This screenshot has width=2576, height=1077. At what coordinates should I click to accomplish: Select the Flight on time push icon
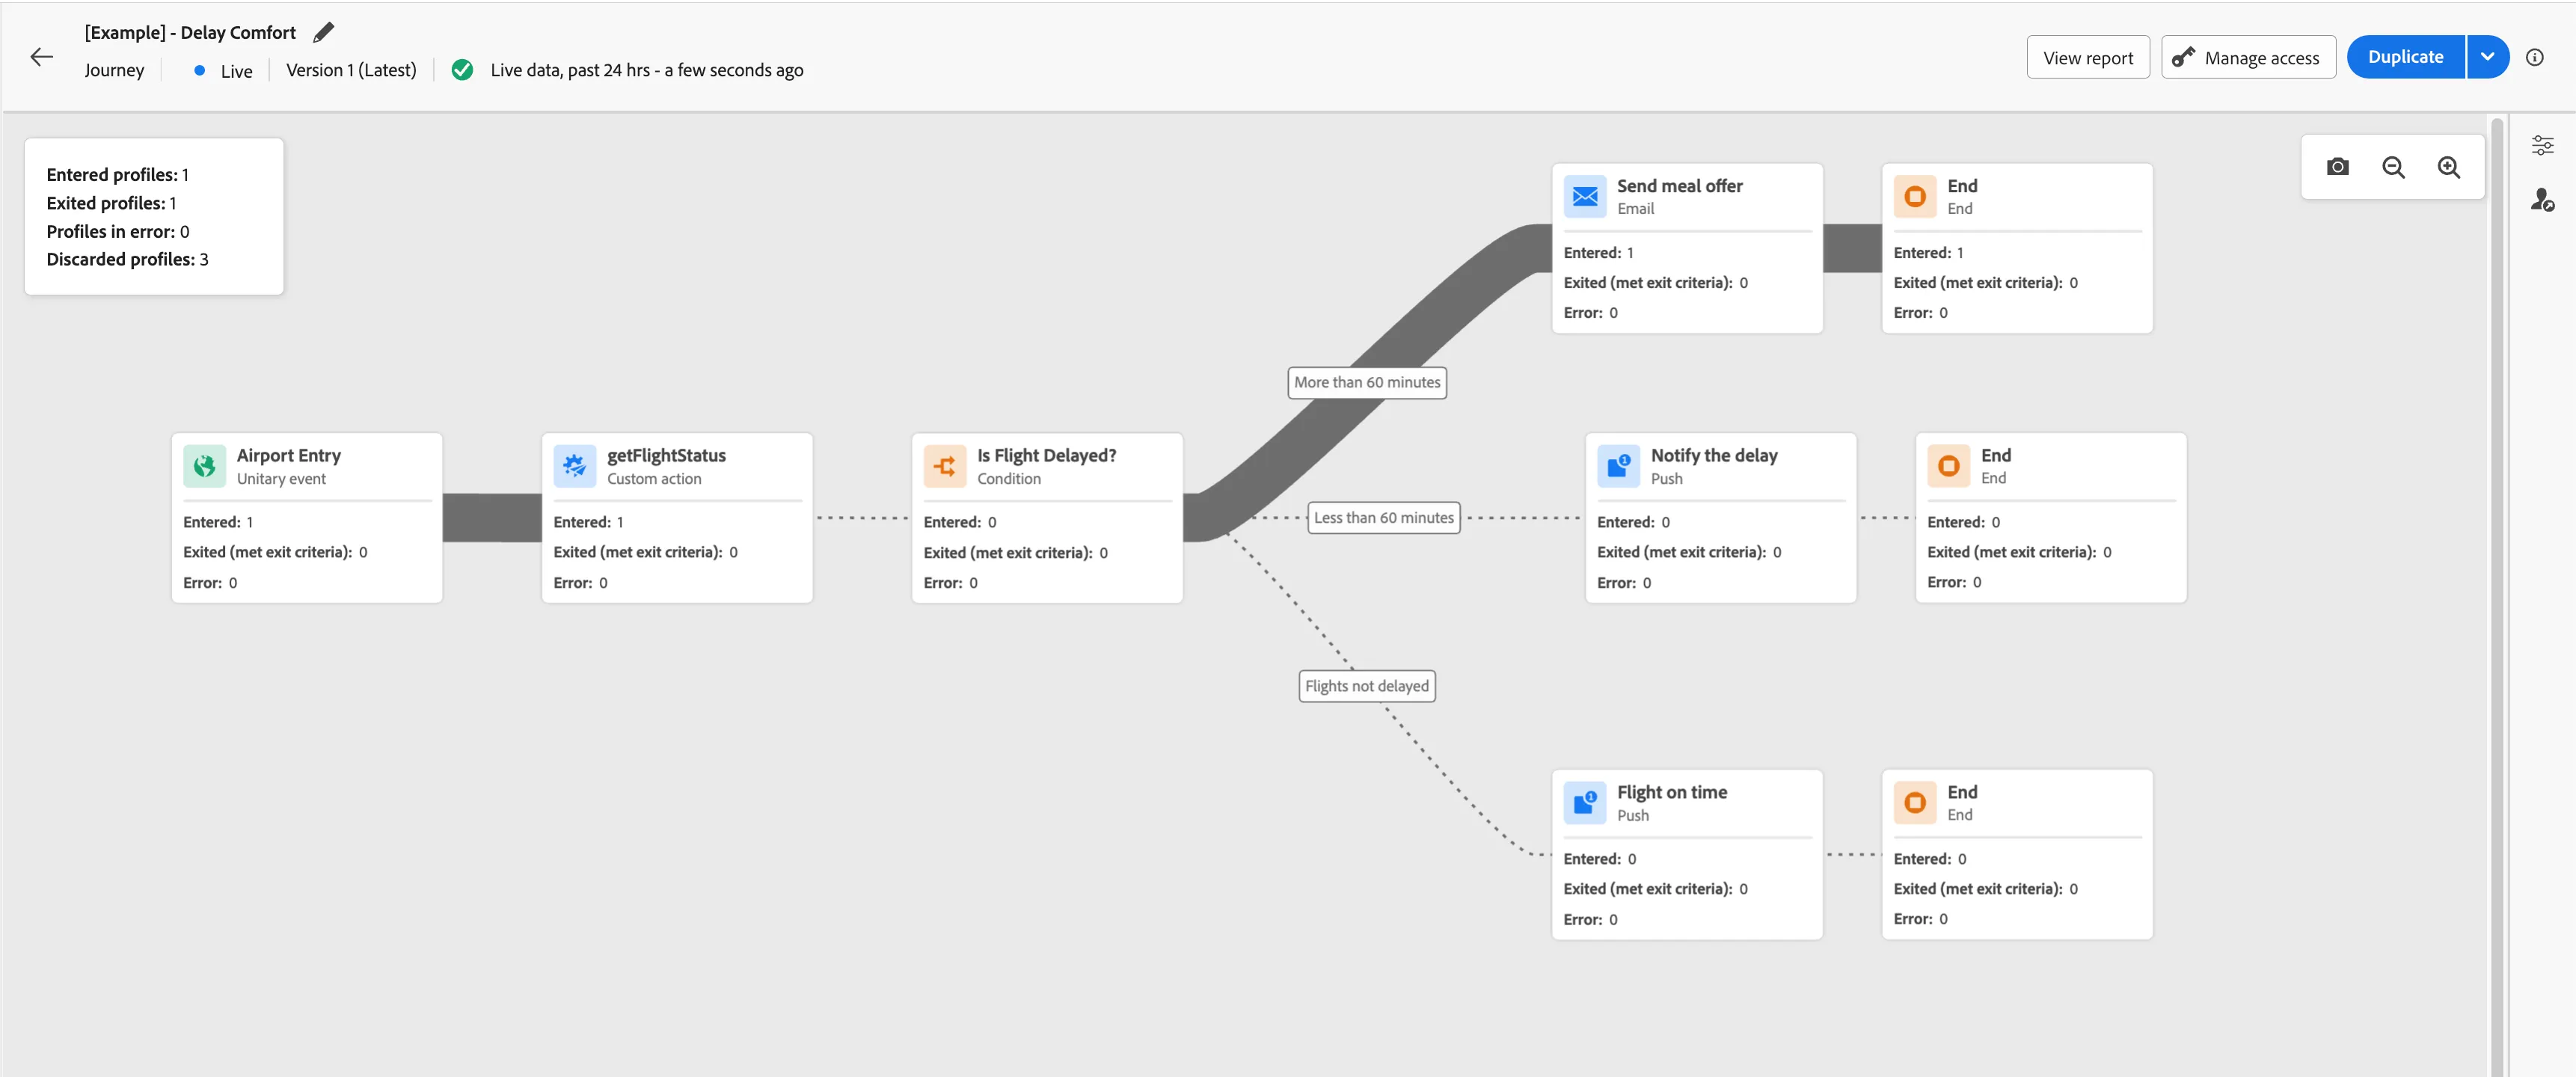[1584, 803]
